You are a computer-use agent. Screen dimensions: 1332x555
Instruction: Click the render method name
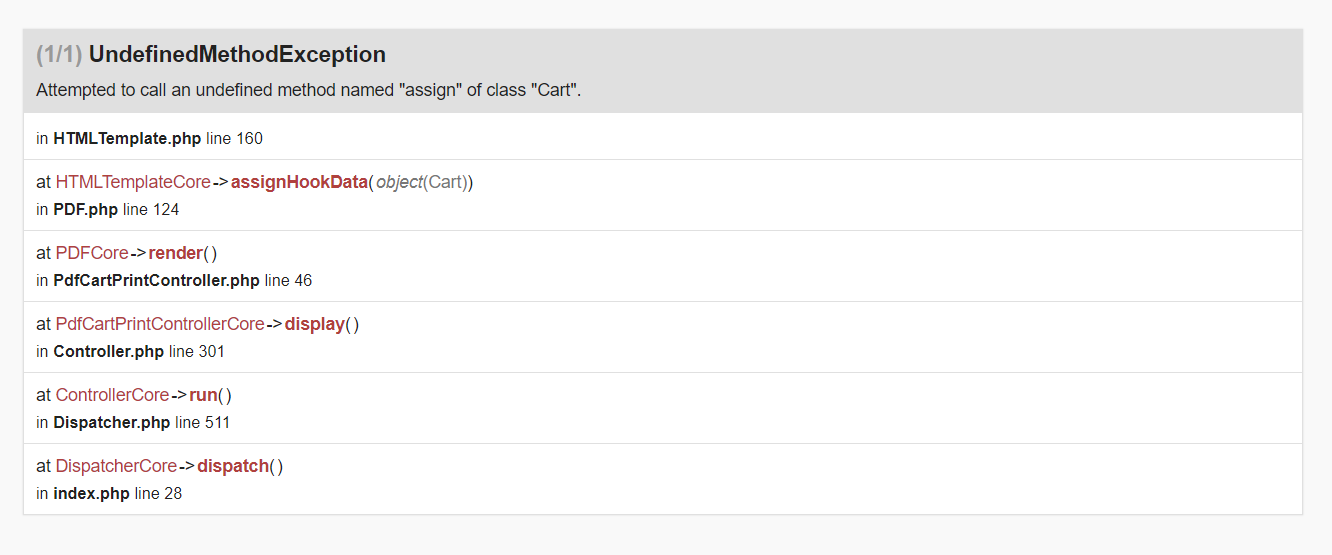(175, 253)
